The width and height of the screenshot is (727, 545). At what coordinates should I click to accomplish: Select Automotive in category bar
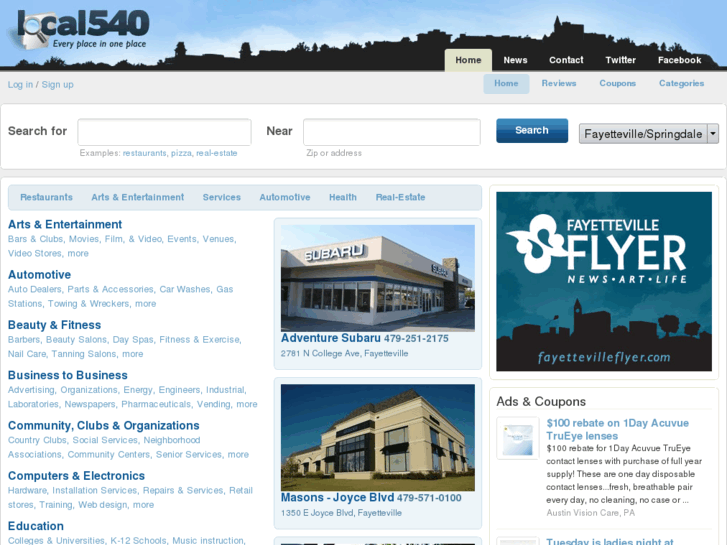285,197
